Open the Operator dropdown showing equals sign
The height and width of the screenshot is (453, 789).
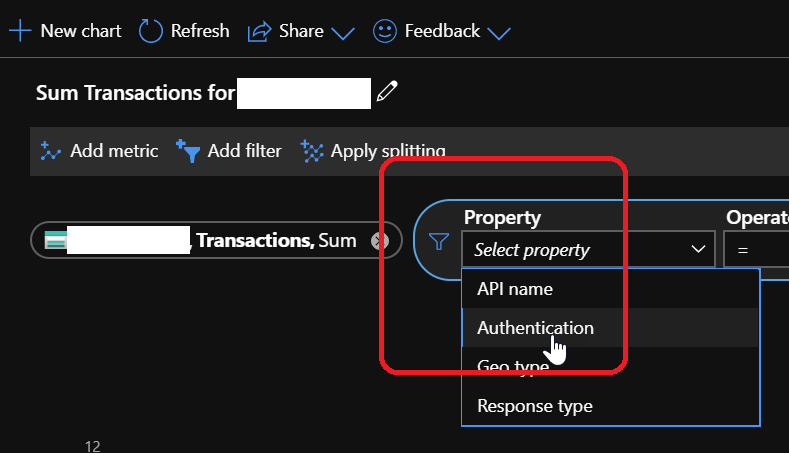(756, 250)
